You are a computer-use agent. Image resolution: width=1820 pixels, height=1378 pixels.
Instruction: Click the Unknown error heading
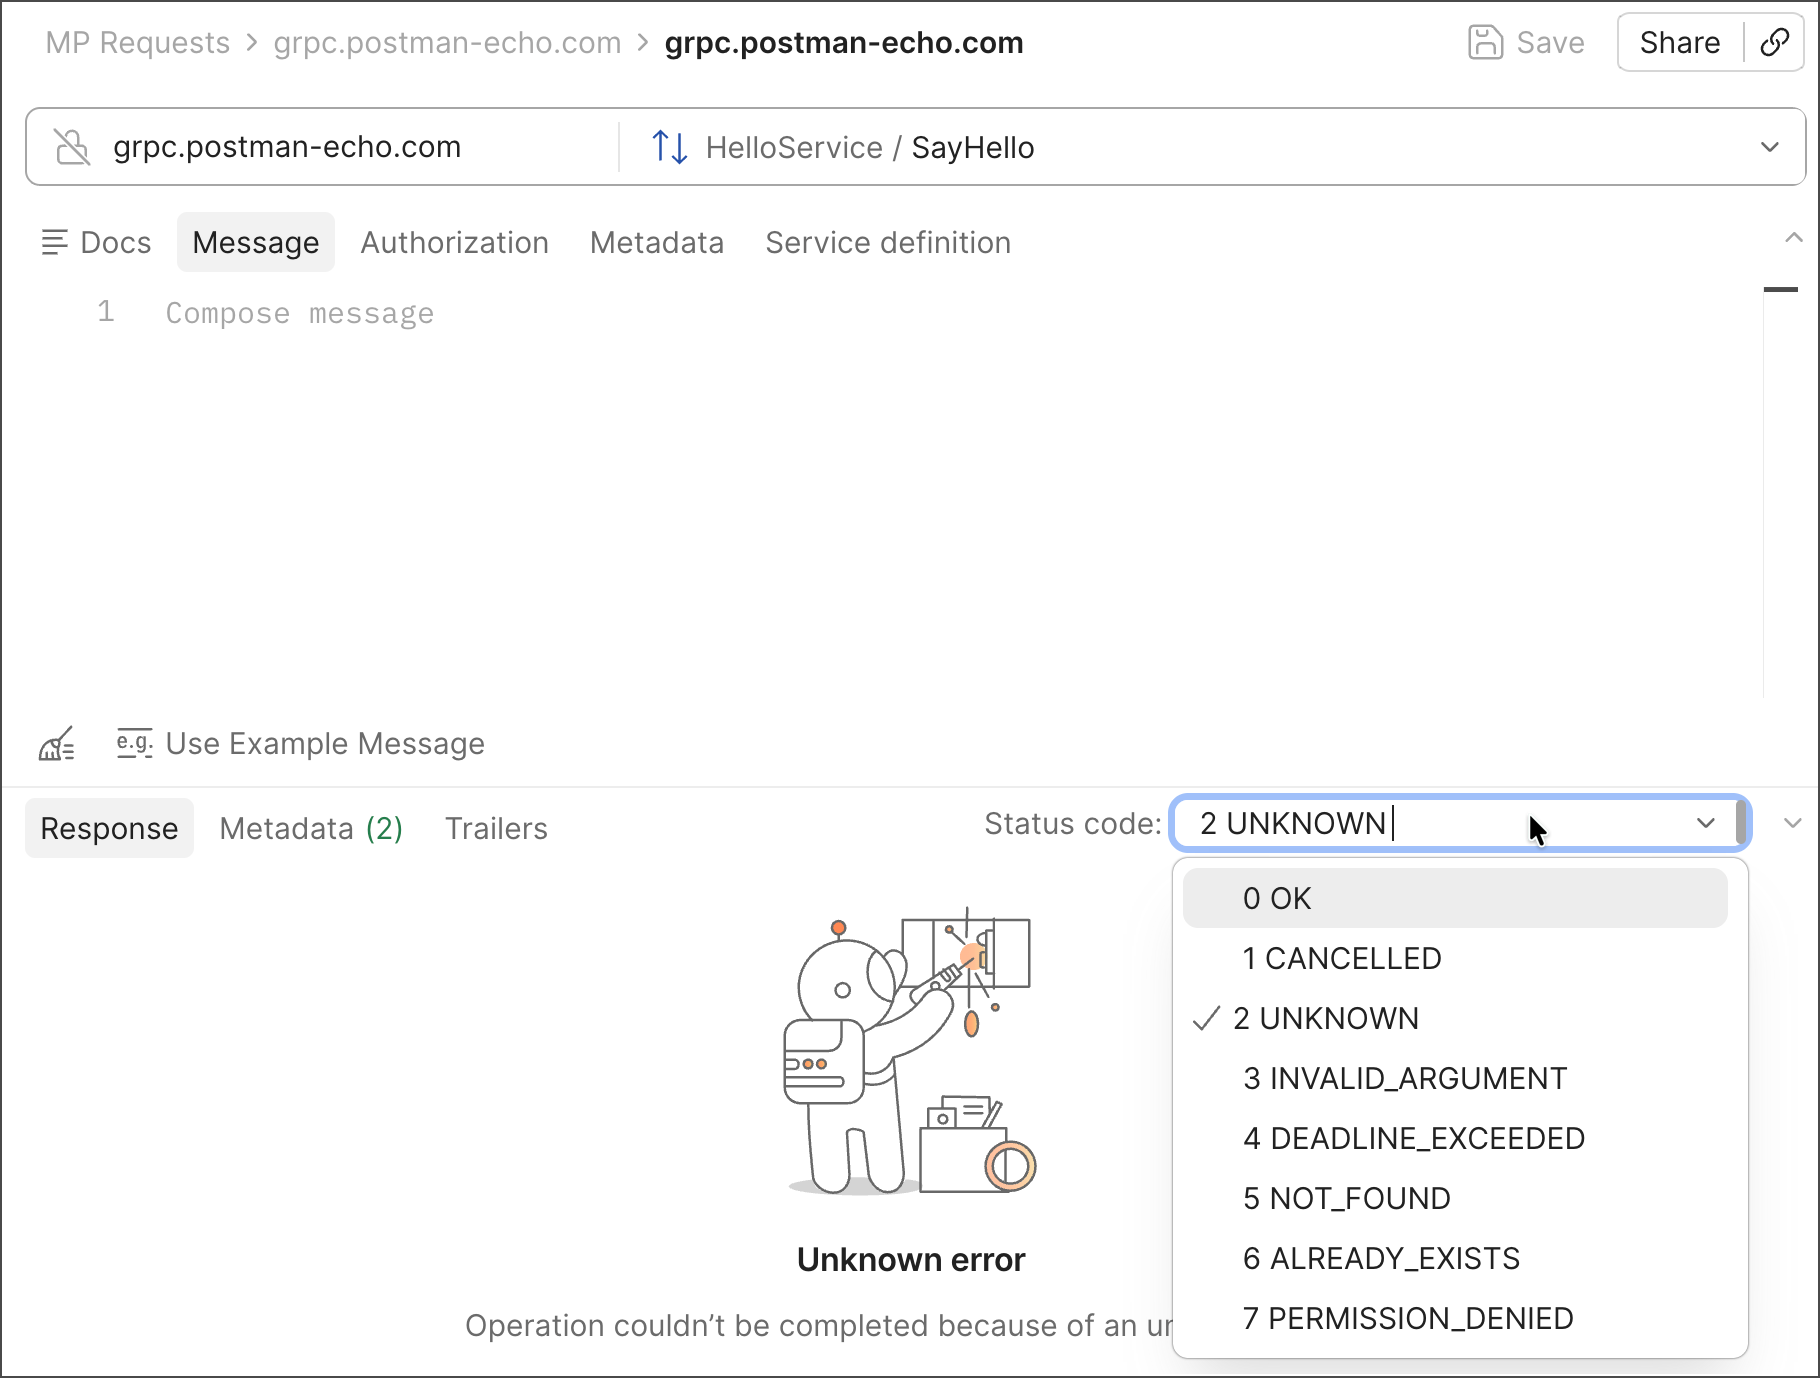pyautogui.click(x=911, y=1260)
